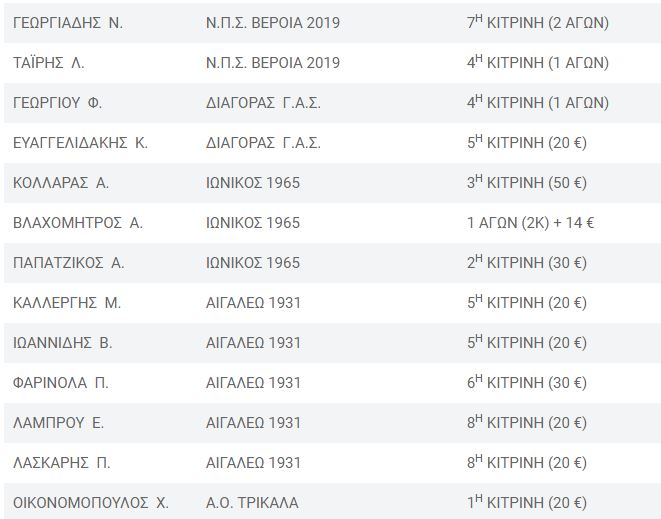Select the ΤΑΪΡΗΣ Λ. name cell
661x519 pixels.
tap(48, 63)
